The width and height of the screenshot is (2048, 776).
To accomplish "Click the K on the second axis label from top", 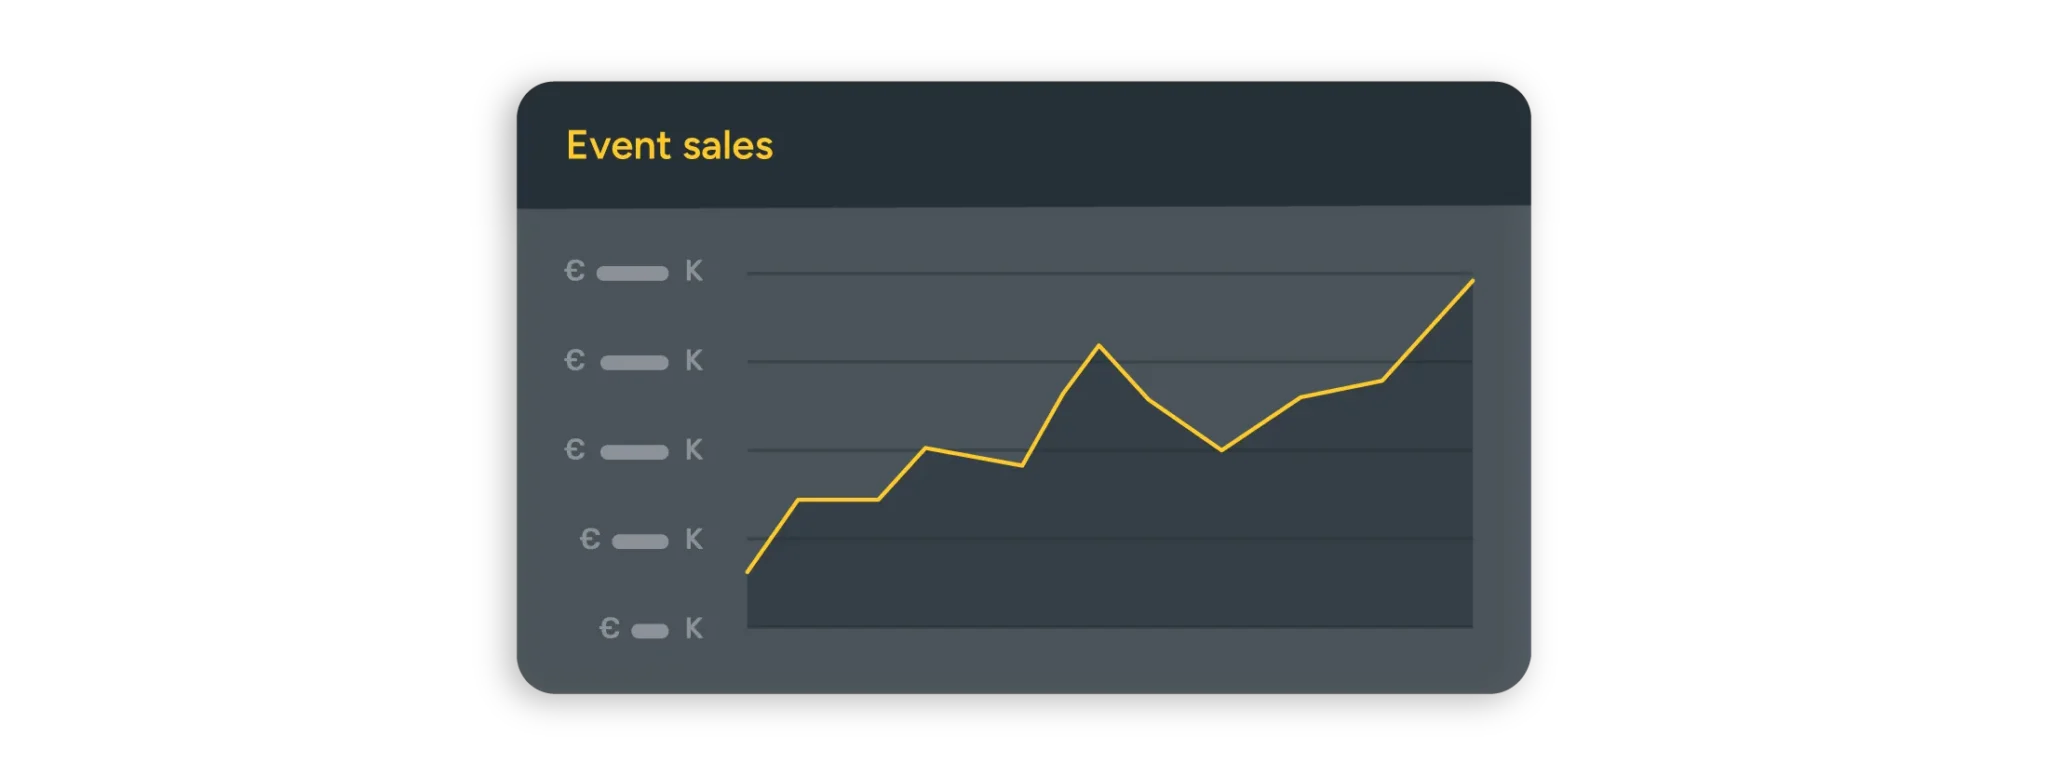I will [694, 360].
